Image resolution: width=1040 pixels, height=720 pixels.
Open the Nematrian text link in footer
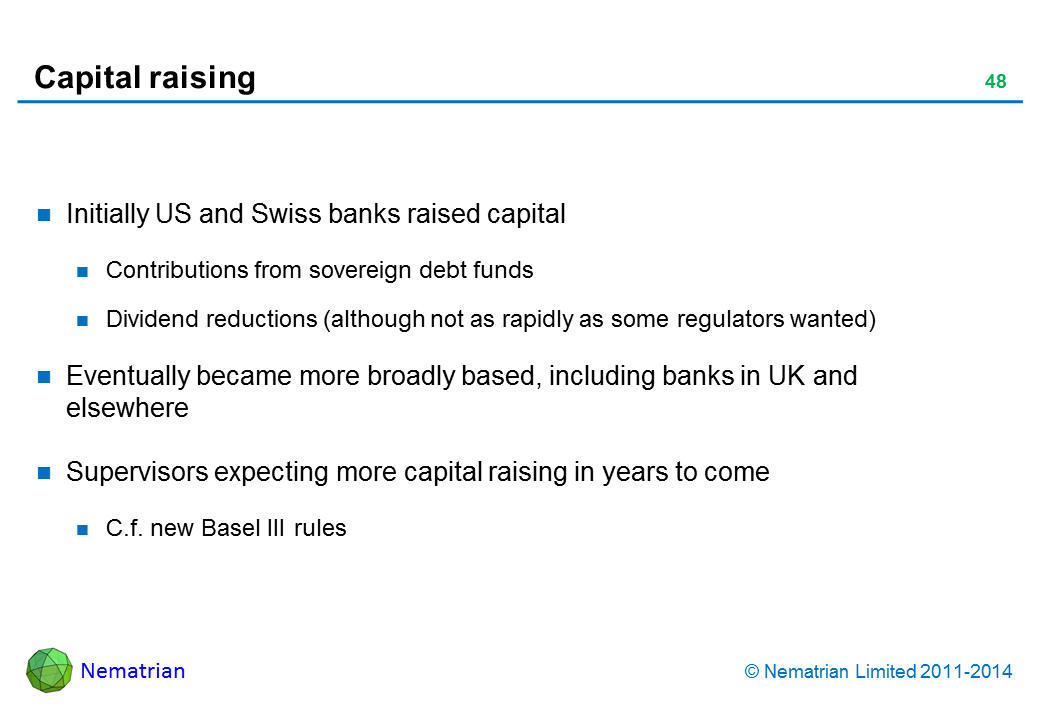[133, 671]
